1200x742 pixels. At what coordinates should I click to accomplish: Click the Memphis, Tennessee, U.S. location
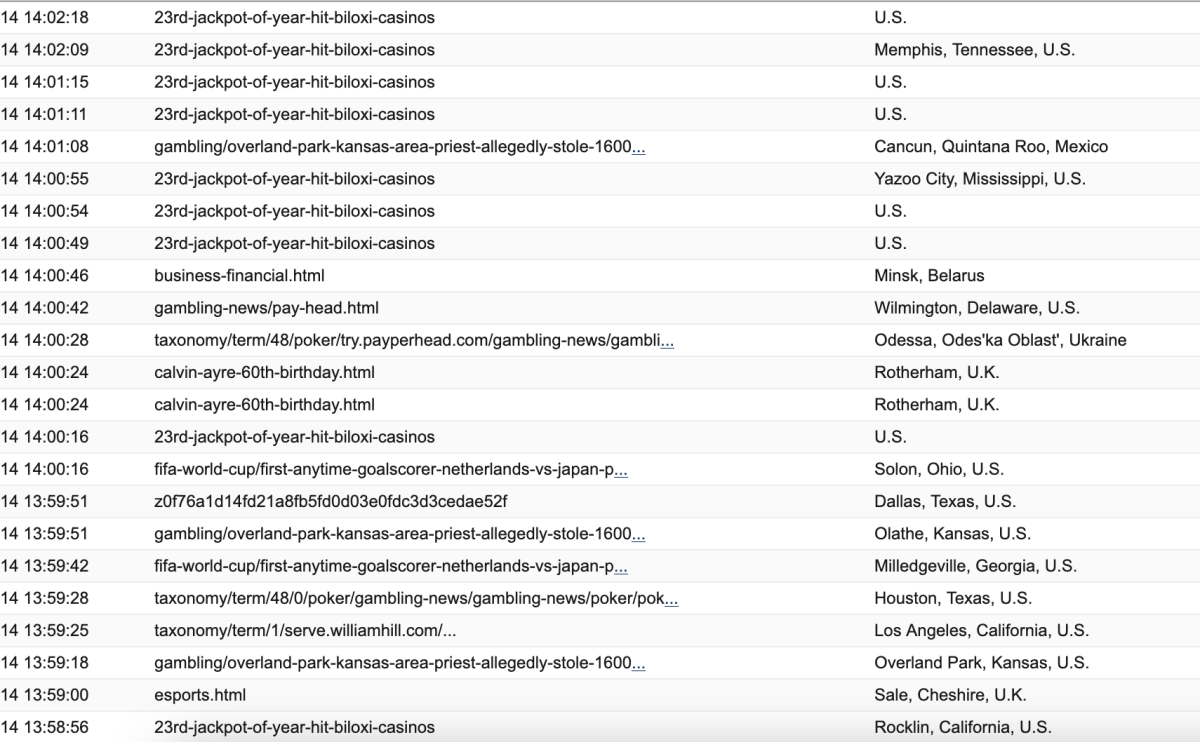tap(974, 50)
